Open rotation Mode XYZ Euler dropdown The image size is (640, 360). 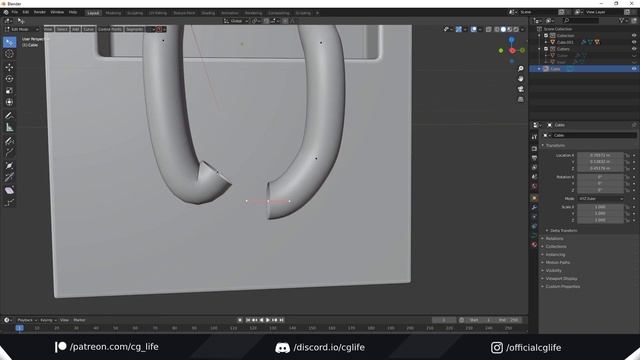600,199
